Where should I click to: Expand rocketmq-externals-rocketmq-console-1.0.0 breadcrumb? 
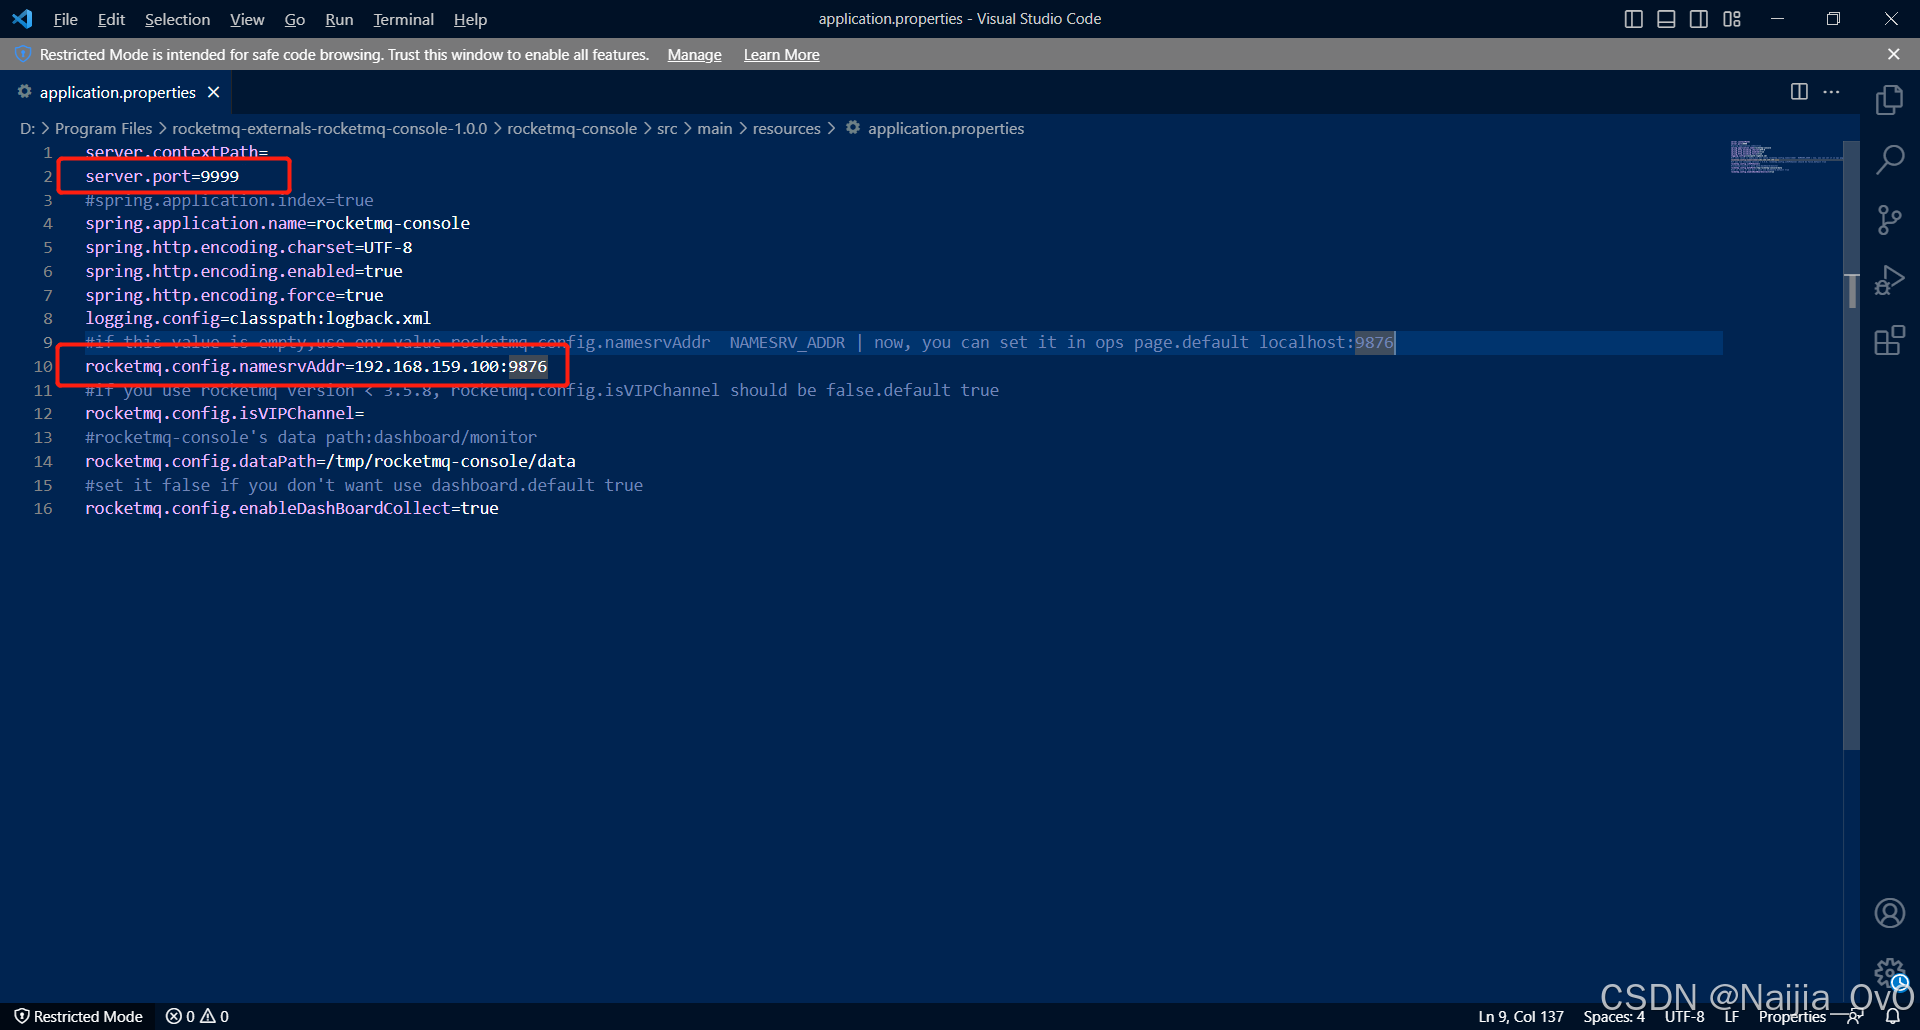coord(329,128)
